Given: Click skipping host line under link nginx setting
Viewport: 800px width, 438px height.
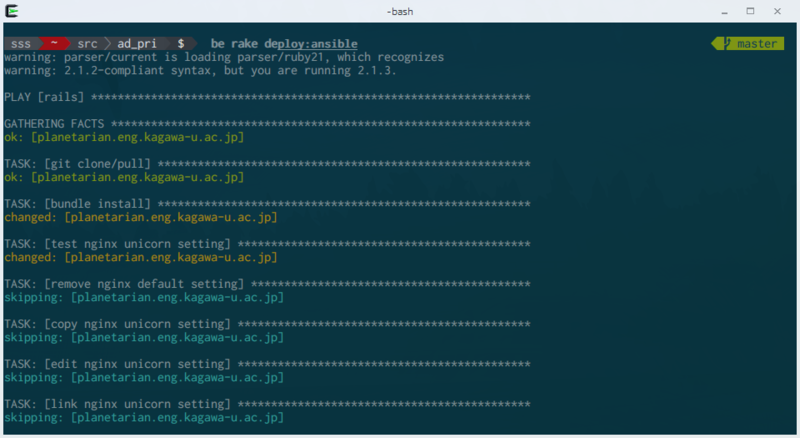Looking at the screenshot, I should click(x=144, y=418).
